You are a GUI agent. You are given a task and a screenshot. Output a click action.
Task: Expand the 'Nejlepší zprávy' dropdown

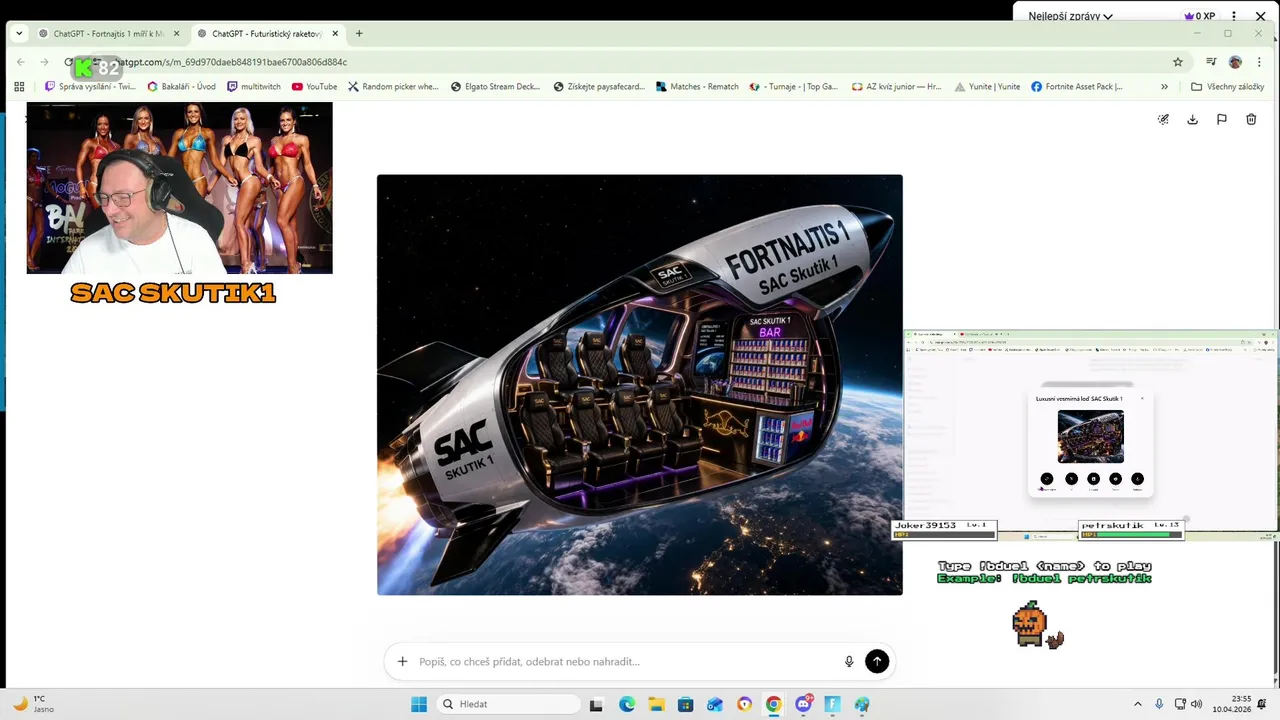pos(1070,16)
